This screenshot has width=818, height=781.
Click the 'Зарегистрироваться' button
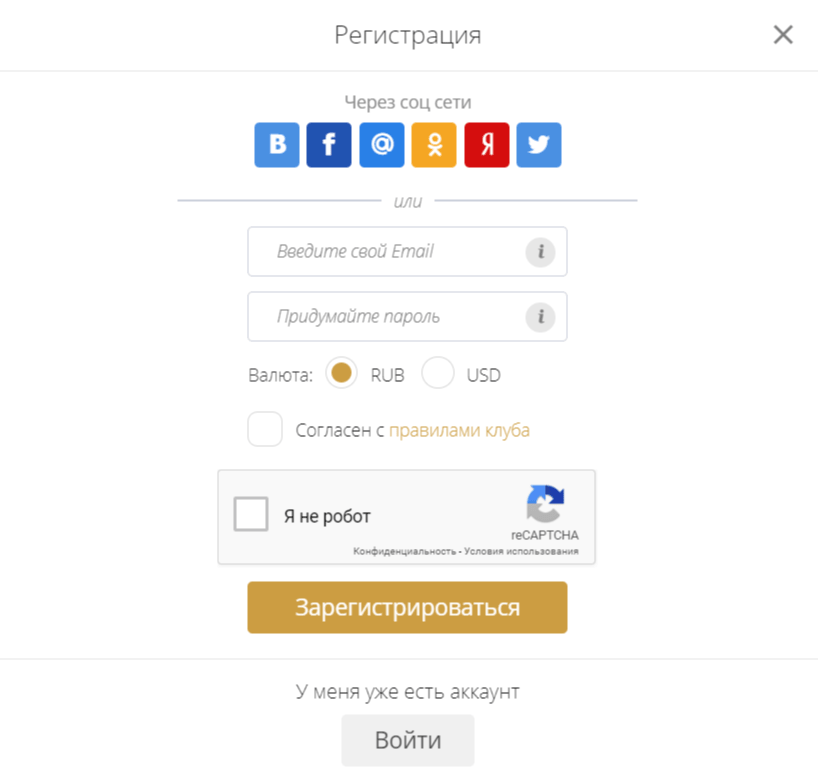tap(407, 607)
